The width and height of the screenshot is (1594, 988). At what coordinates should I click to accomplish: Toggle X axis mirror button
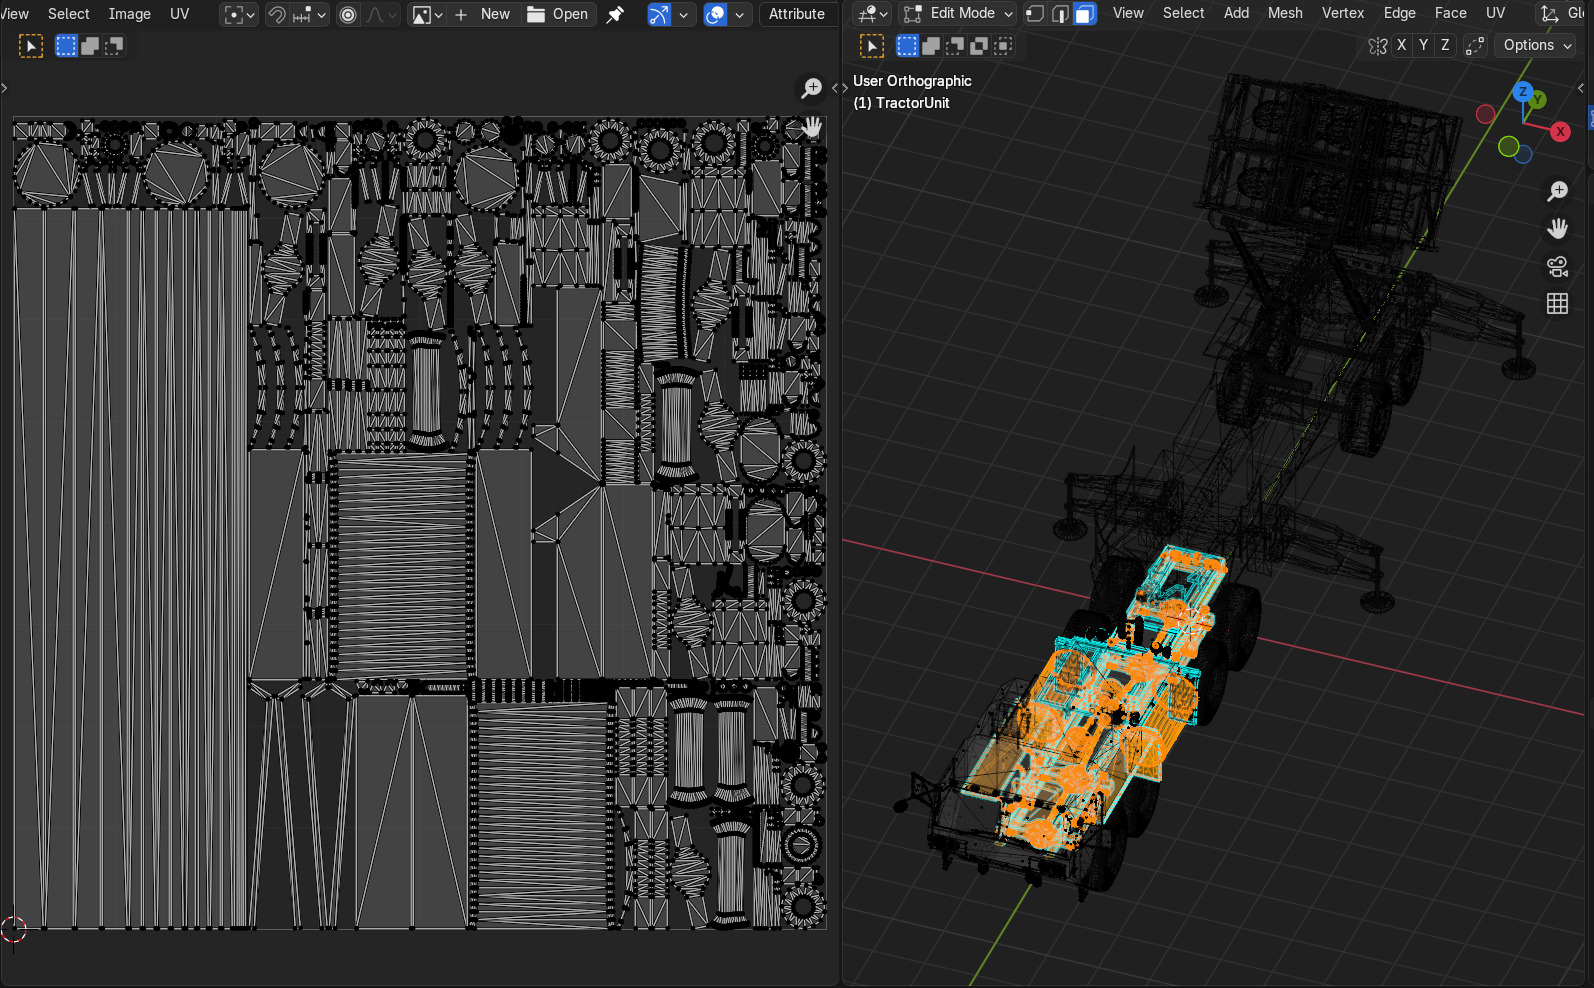[x=1401, y=46]
